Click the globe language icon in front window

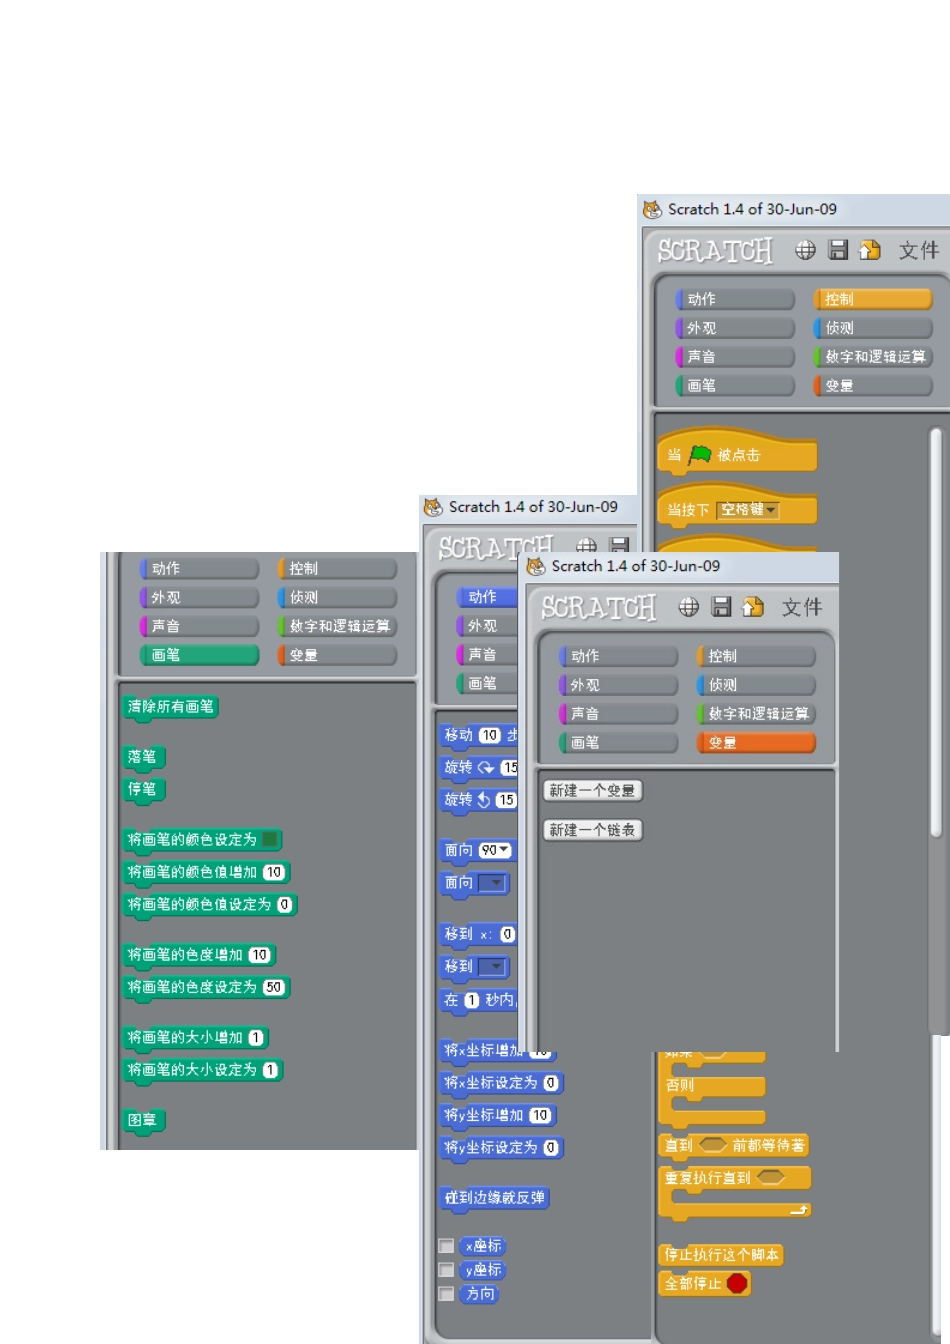[688, 607]
